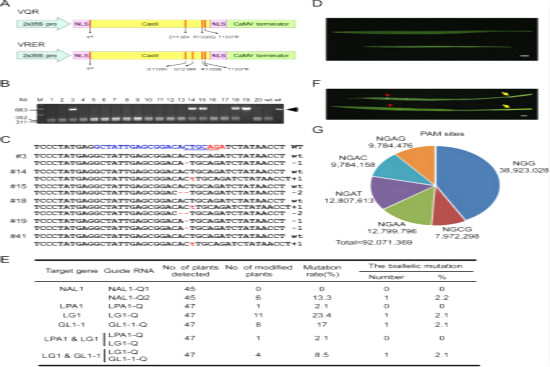Click the Mutation rate(%) column header
The width and height of the screenshot is (550, 367).
[322, 271]
